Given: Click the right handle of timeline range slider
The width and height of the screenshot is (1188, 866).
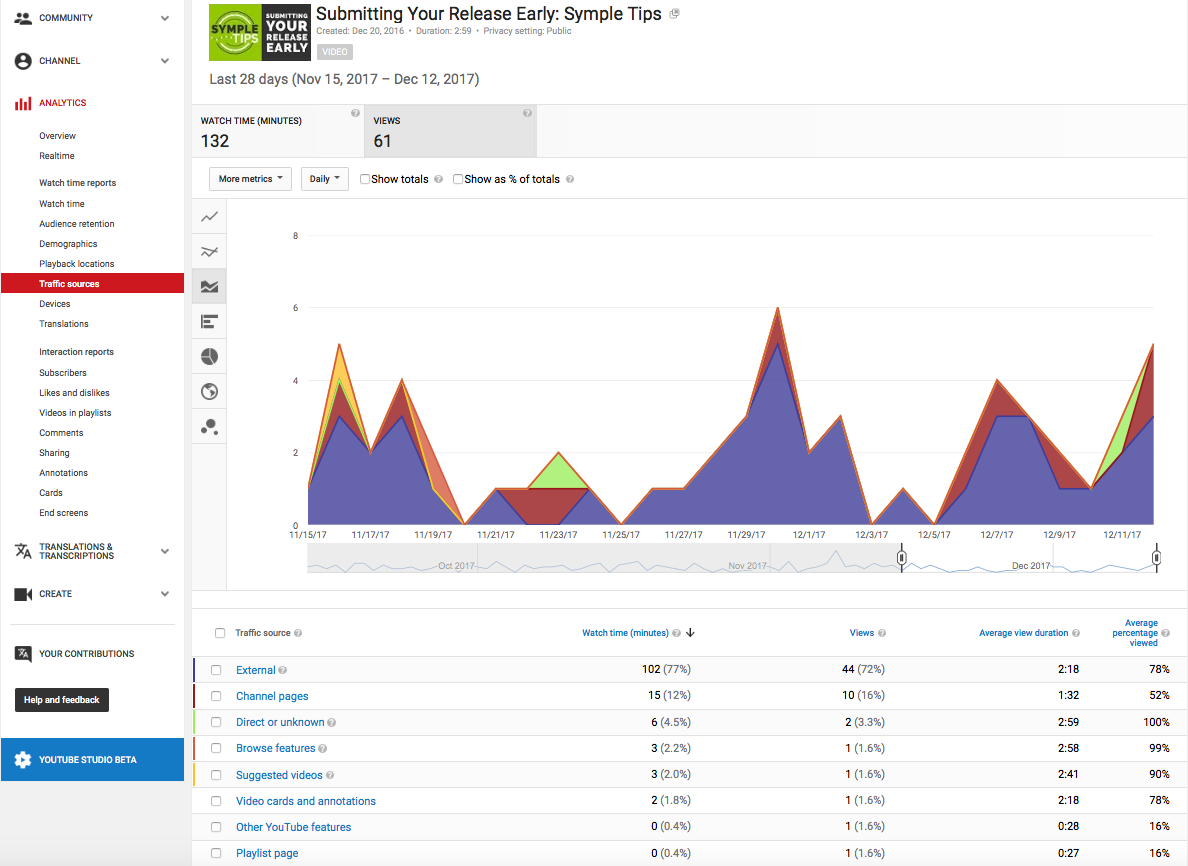Looking at the screenshot, I should point(1156,558).
